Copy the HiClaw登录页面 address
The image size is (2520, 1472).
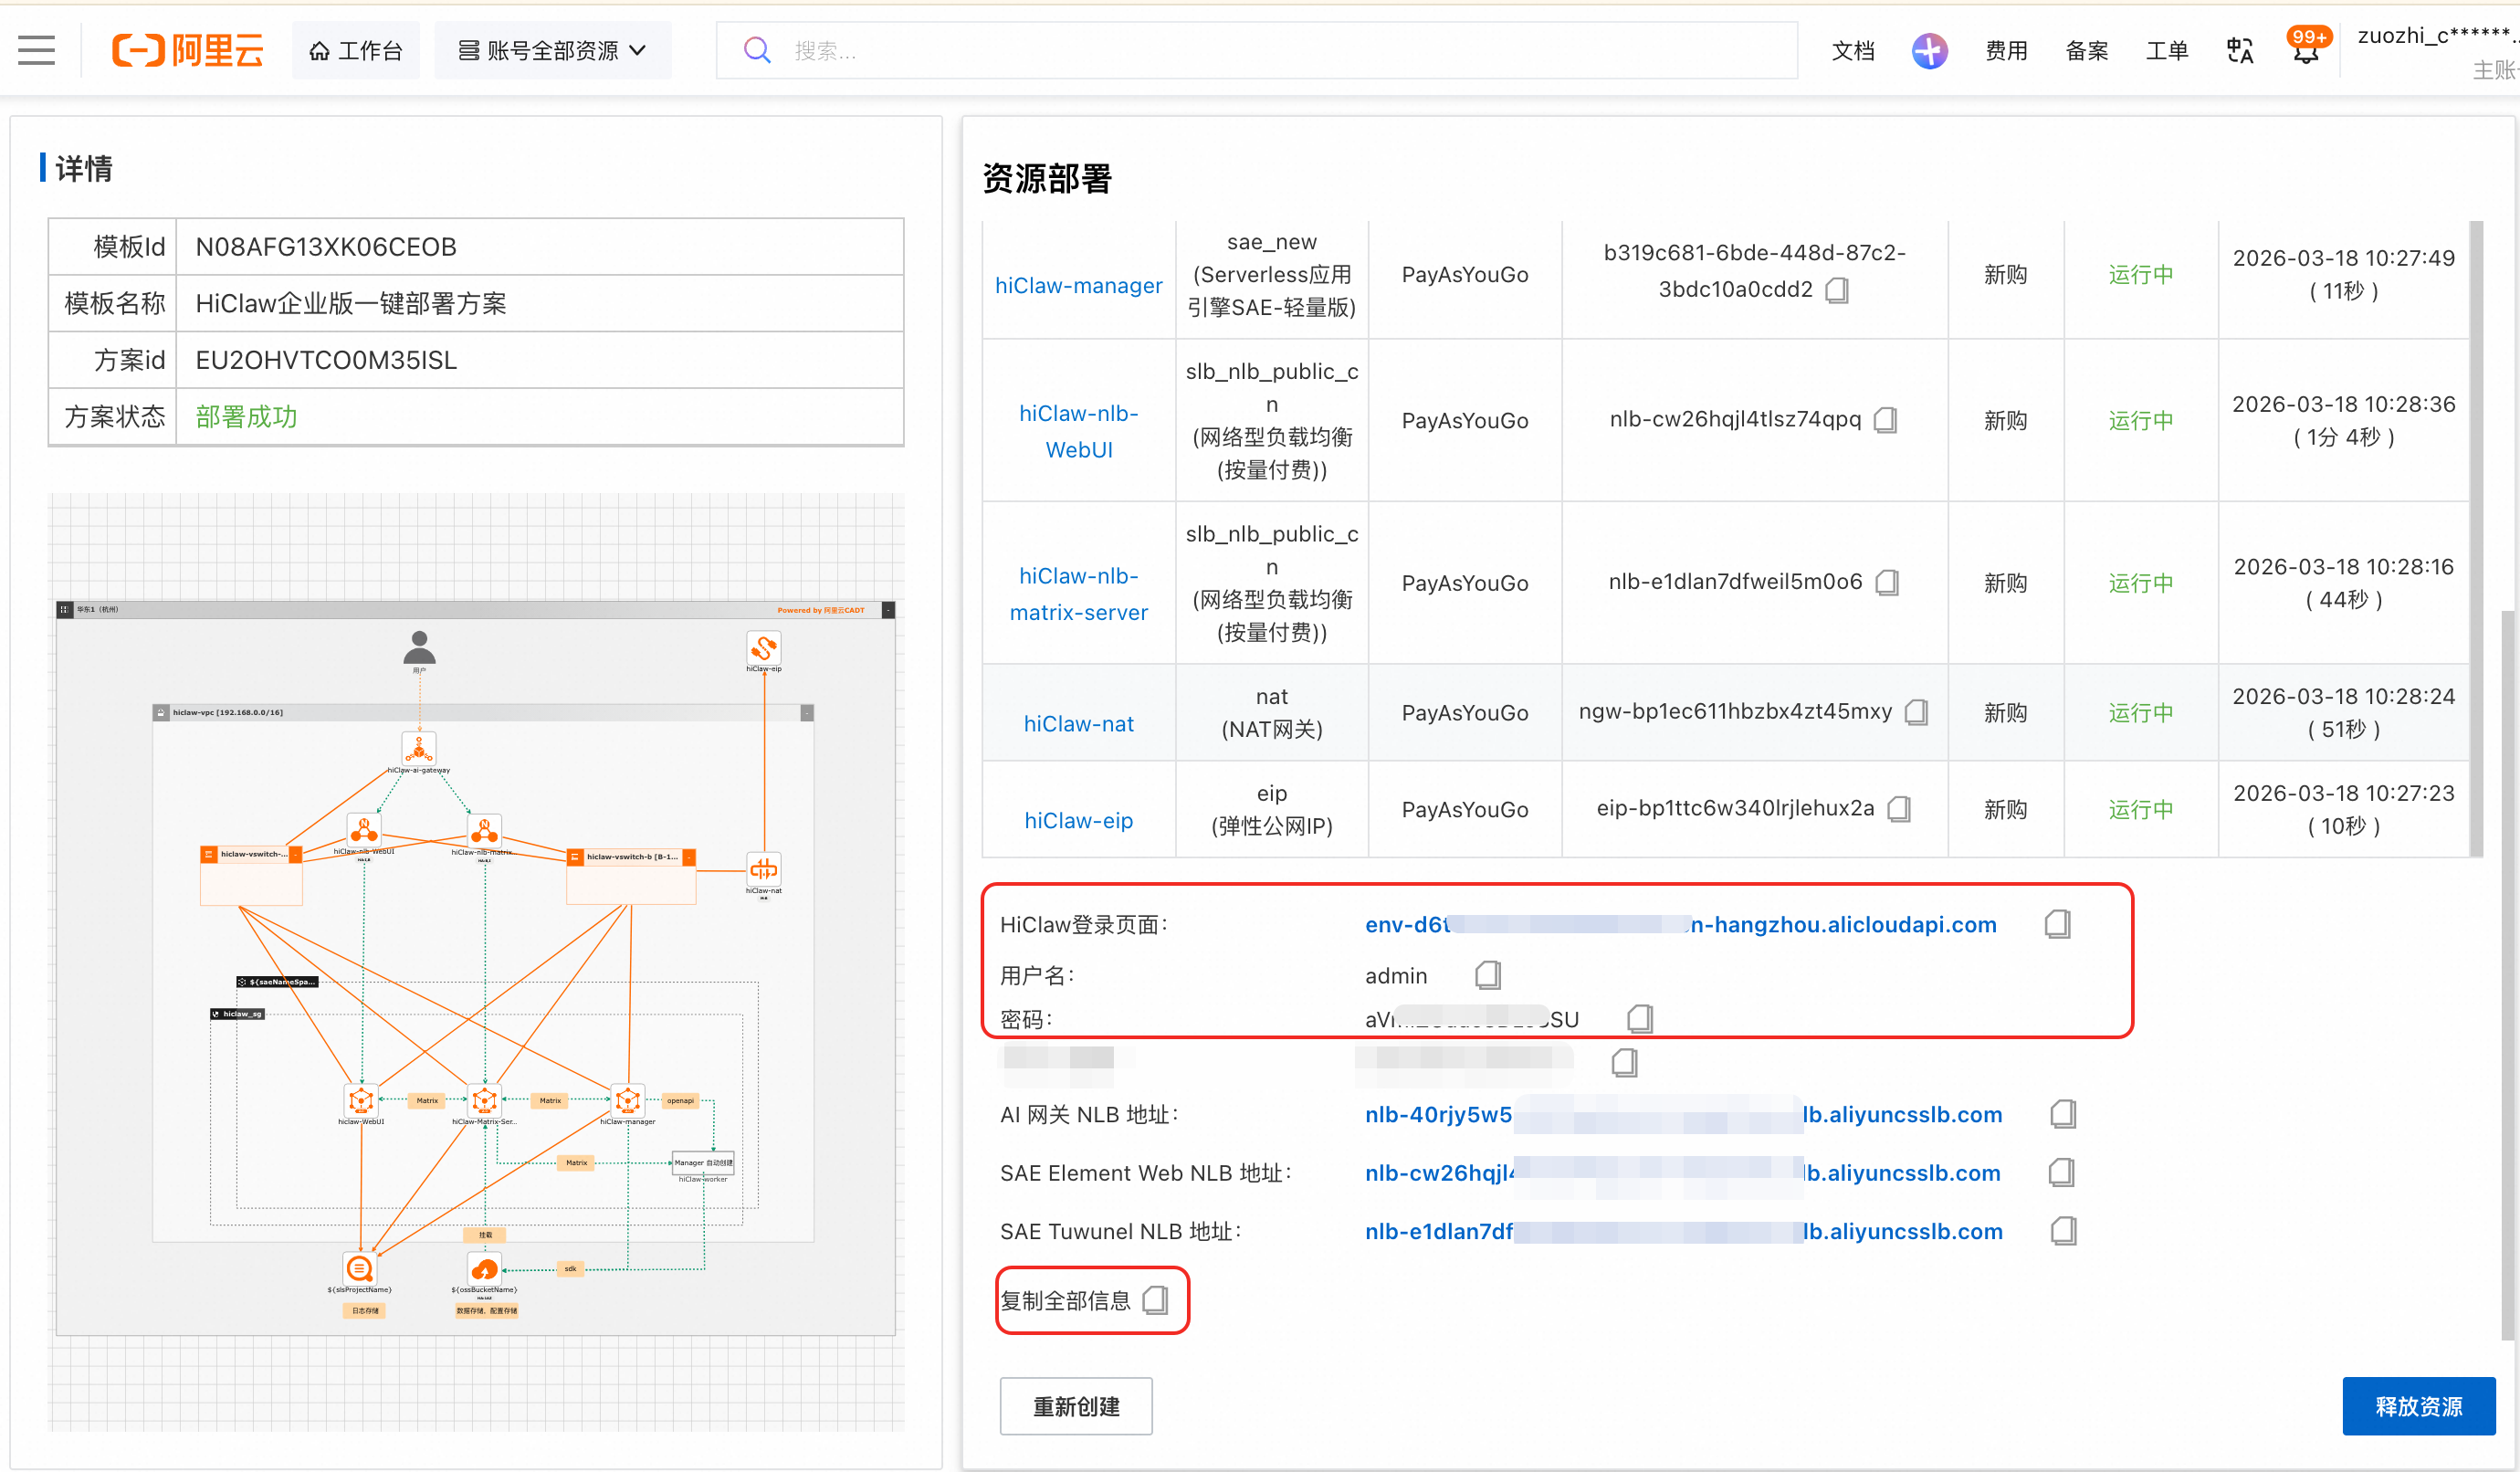point(2058,924)
